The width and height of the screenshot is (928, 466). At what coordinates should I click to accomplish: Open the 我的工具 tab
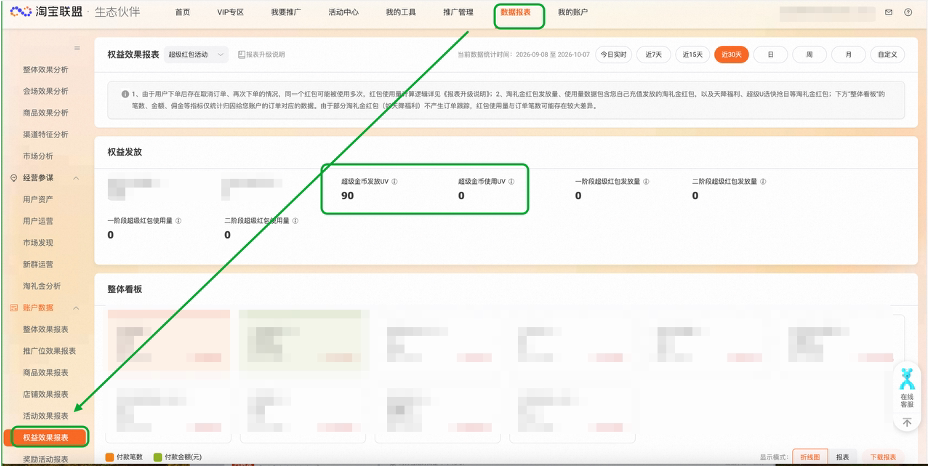pyautogui.click(x=401, y=12)
